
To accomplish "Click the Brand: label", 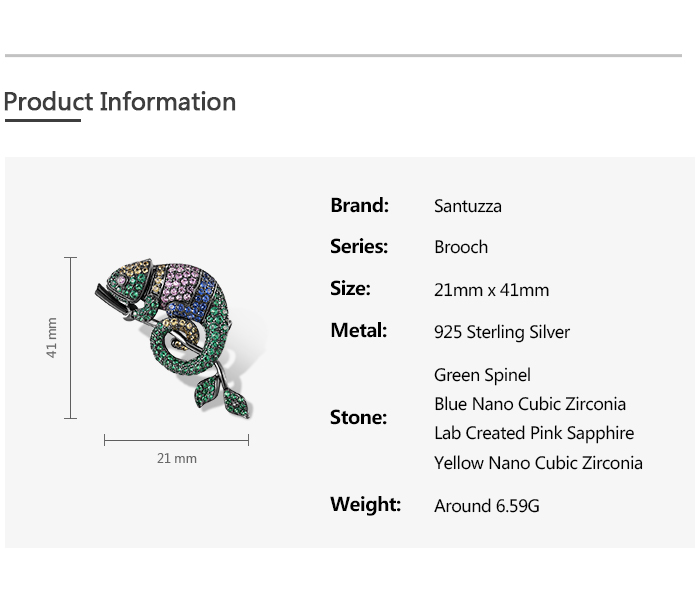I will coord(359,206).
